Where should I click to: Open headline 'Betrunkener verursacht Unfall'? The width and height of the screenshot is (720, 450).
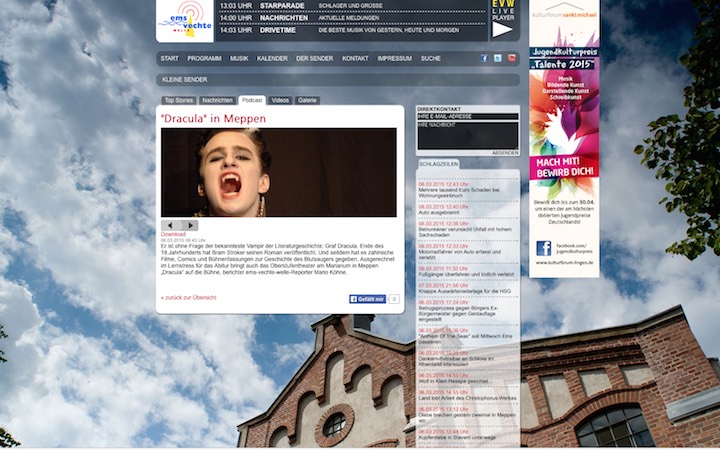pos(465,232)
